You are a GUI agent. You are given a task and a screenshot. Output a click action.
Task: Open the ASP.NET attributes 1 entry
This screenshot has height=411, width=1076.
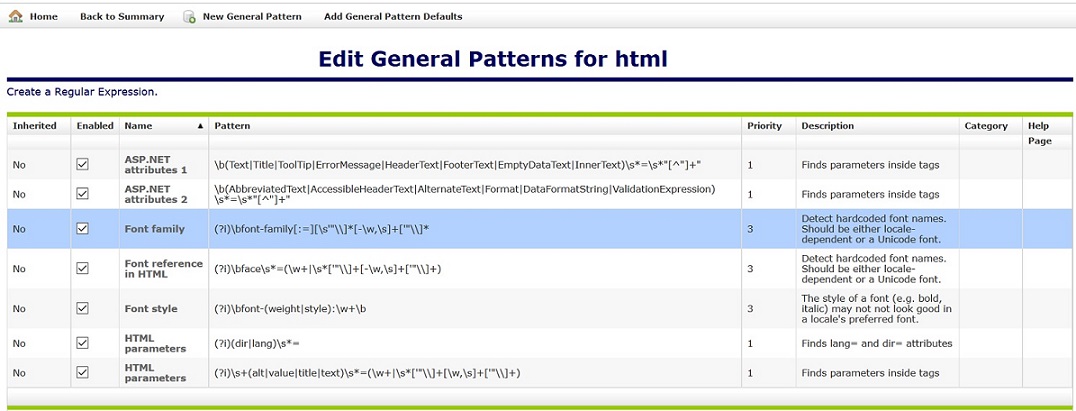(x=155, y=164)
